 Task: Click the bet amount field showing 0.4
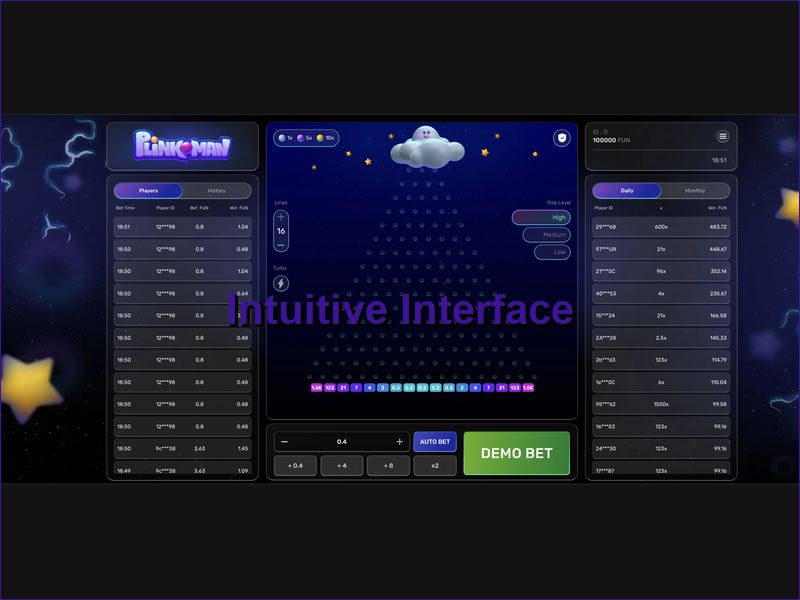(342, 442)
